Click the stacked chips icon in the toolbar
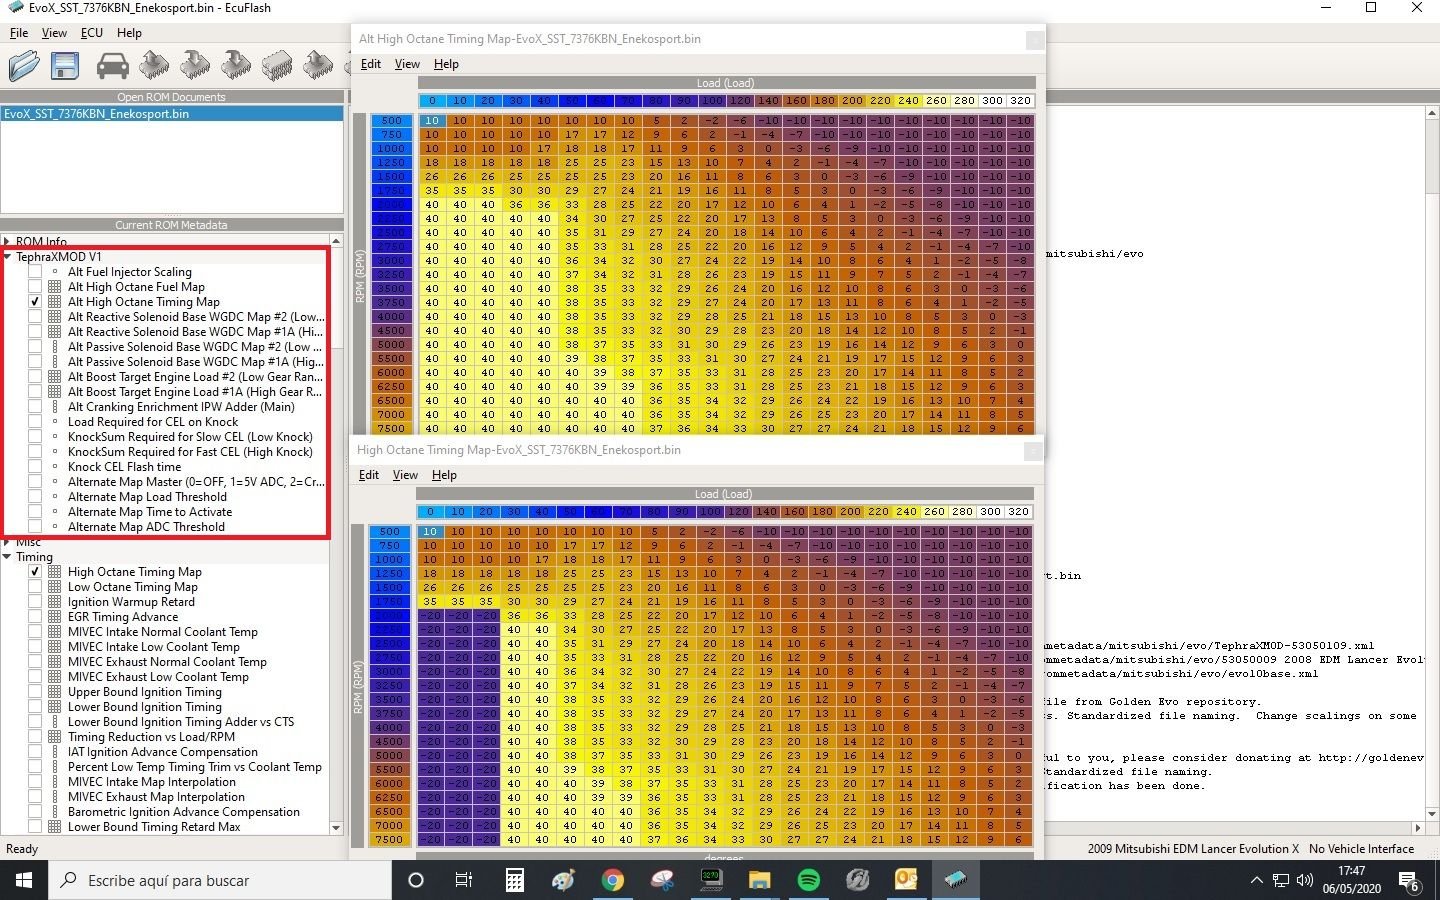 coord(277,66)
